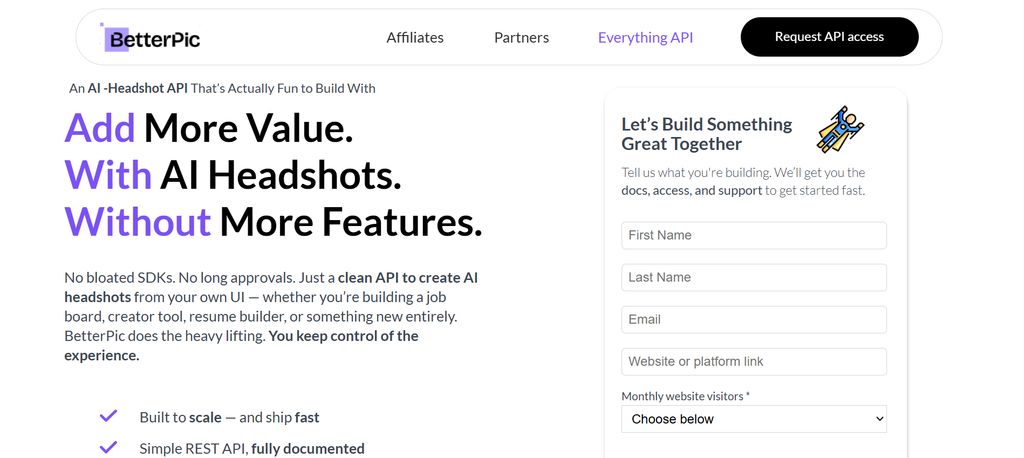Go to Everything API

[645, 38]
